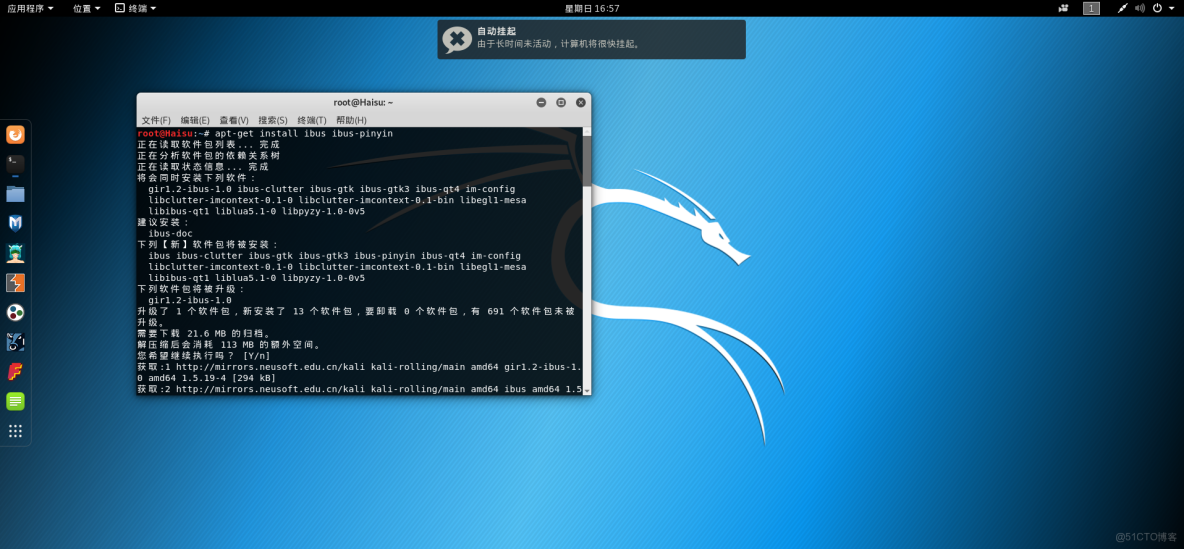Open 文件(F) menu in terminal

tap(156, 120)
